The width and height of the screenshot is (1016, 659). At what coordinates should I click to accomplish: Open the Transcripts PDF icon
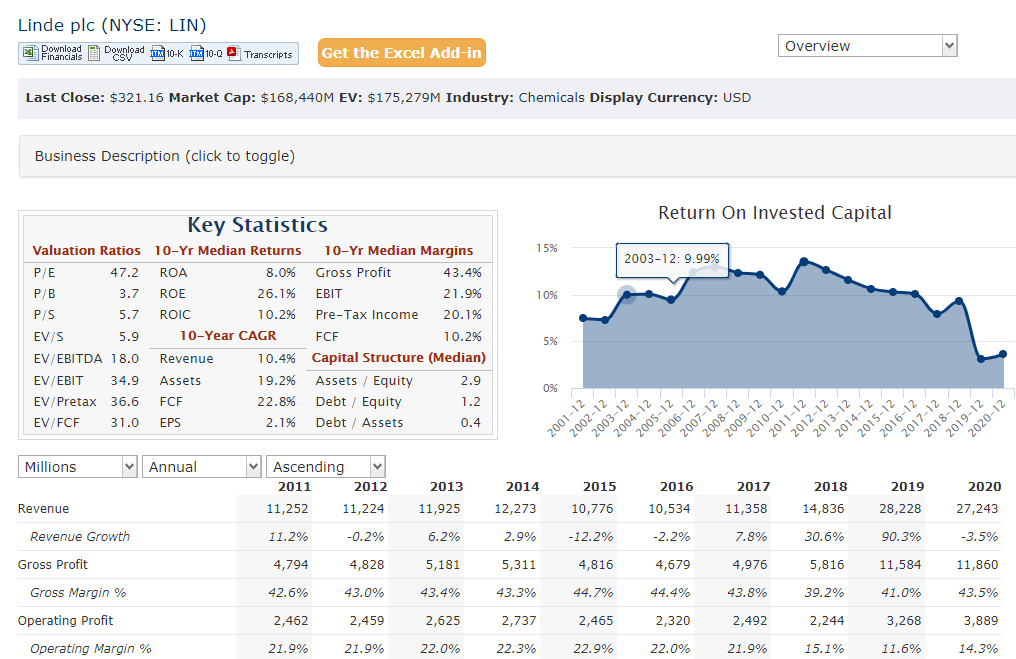[234, 53]
